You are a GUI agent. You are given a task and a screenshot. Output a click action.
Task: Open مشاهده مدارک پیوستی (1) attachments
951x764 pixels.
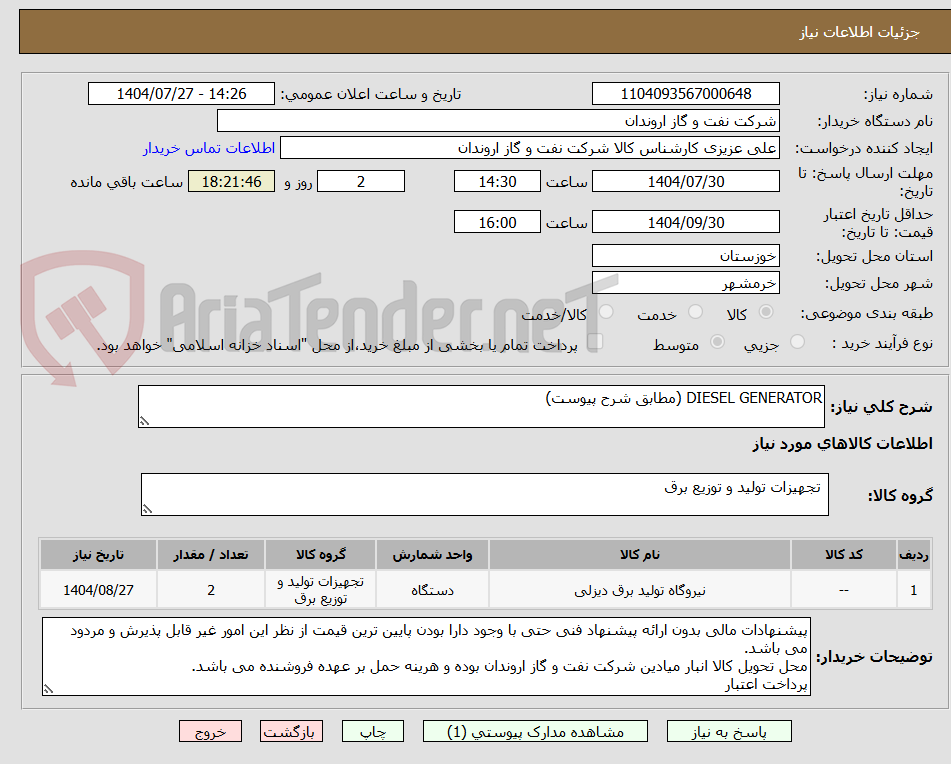click(x=535, y=731)
